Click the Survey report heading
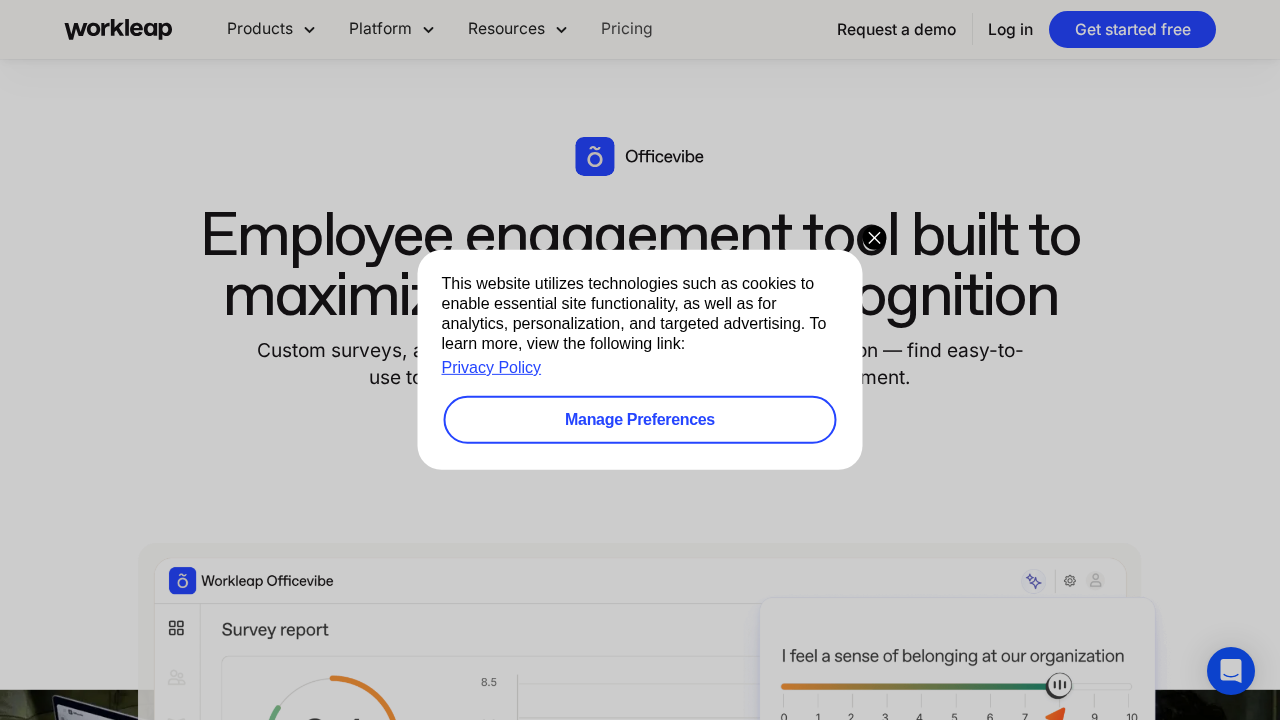Screen dimensions: 1280x720 click(x=275, y=630)
